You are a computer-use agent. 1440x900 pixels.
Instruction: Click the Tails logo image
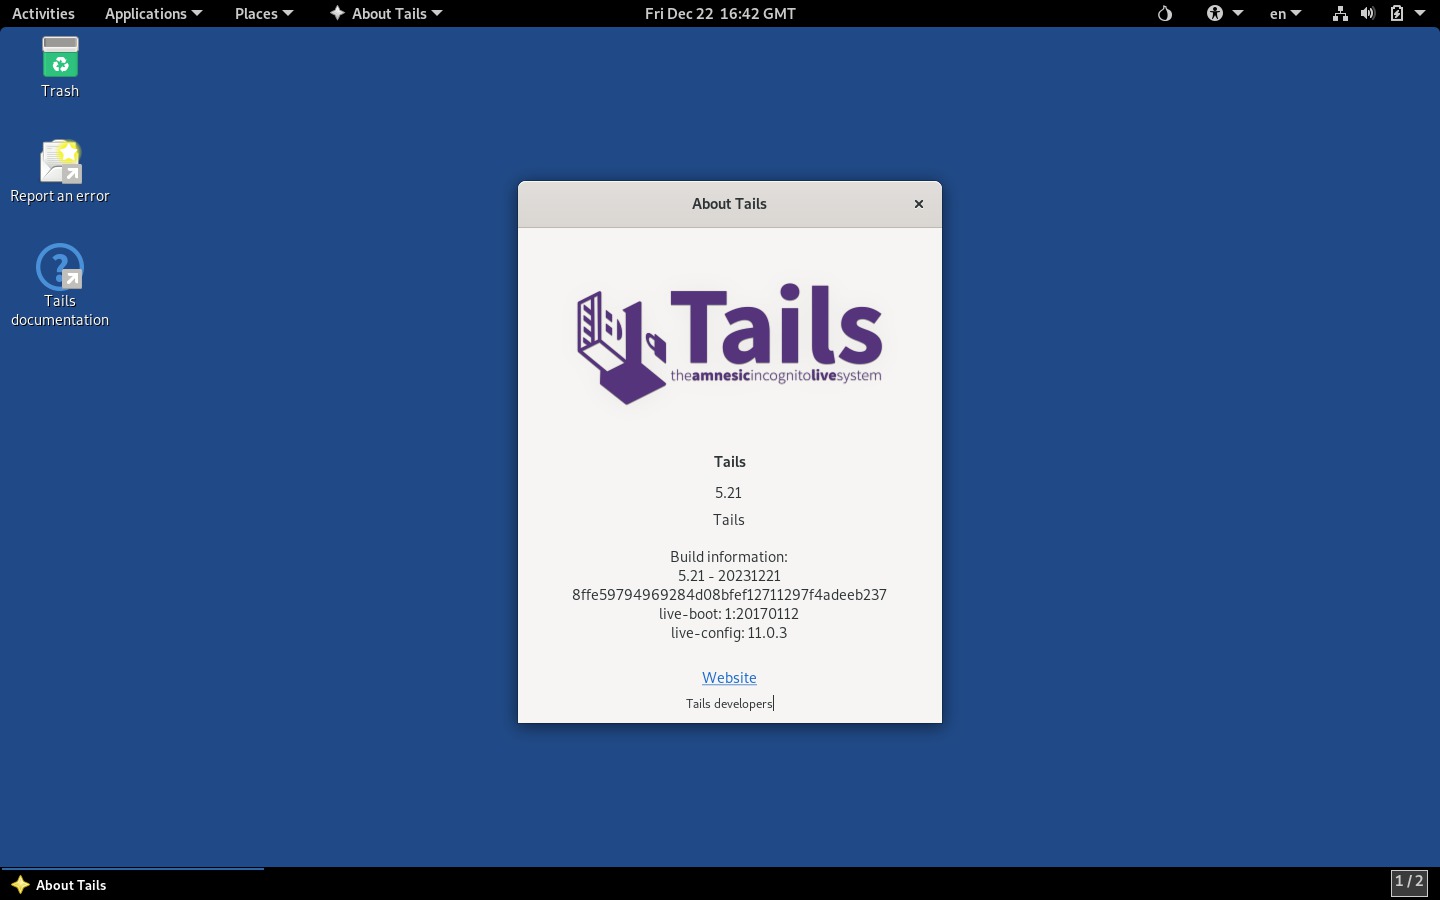[729, 343]
